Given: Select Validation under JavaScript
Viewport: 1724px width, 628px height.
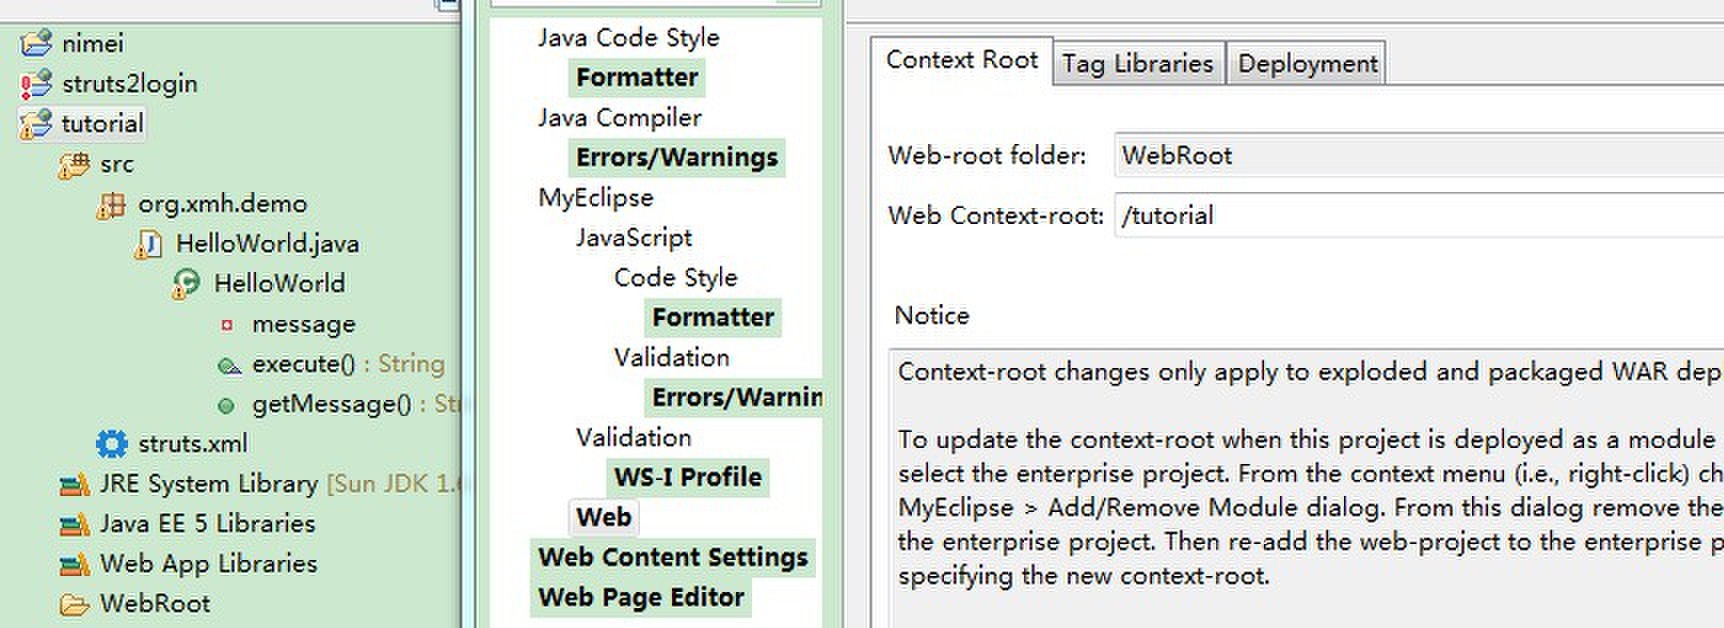Looking at the screenshot, I should click(x=671, y=358).
